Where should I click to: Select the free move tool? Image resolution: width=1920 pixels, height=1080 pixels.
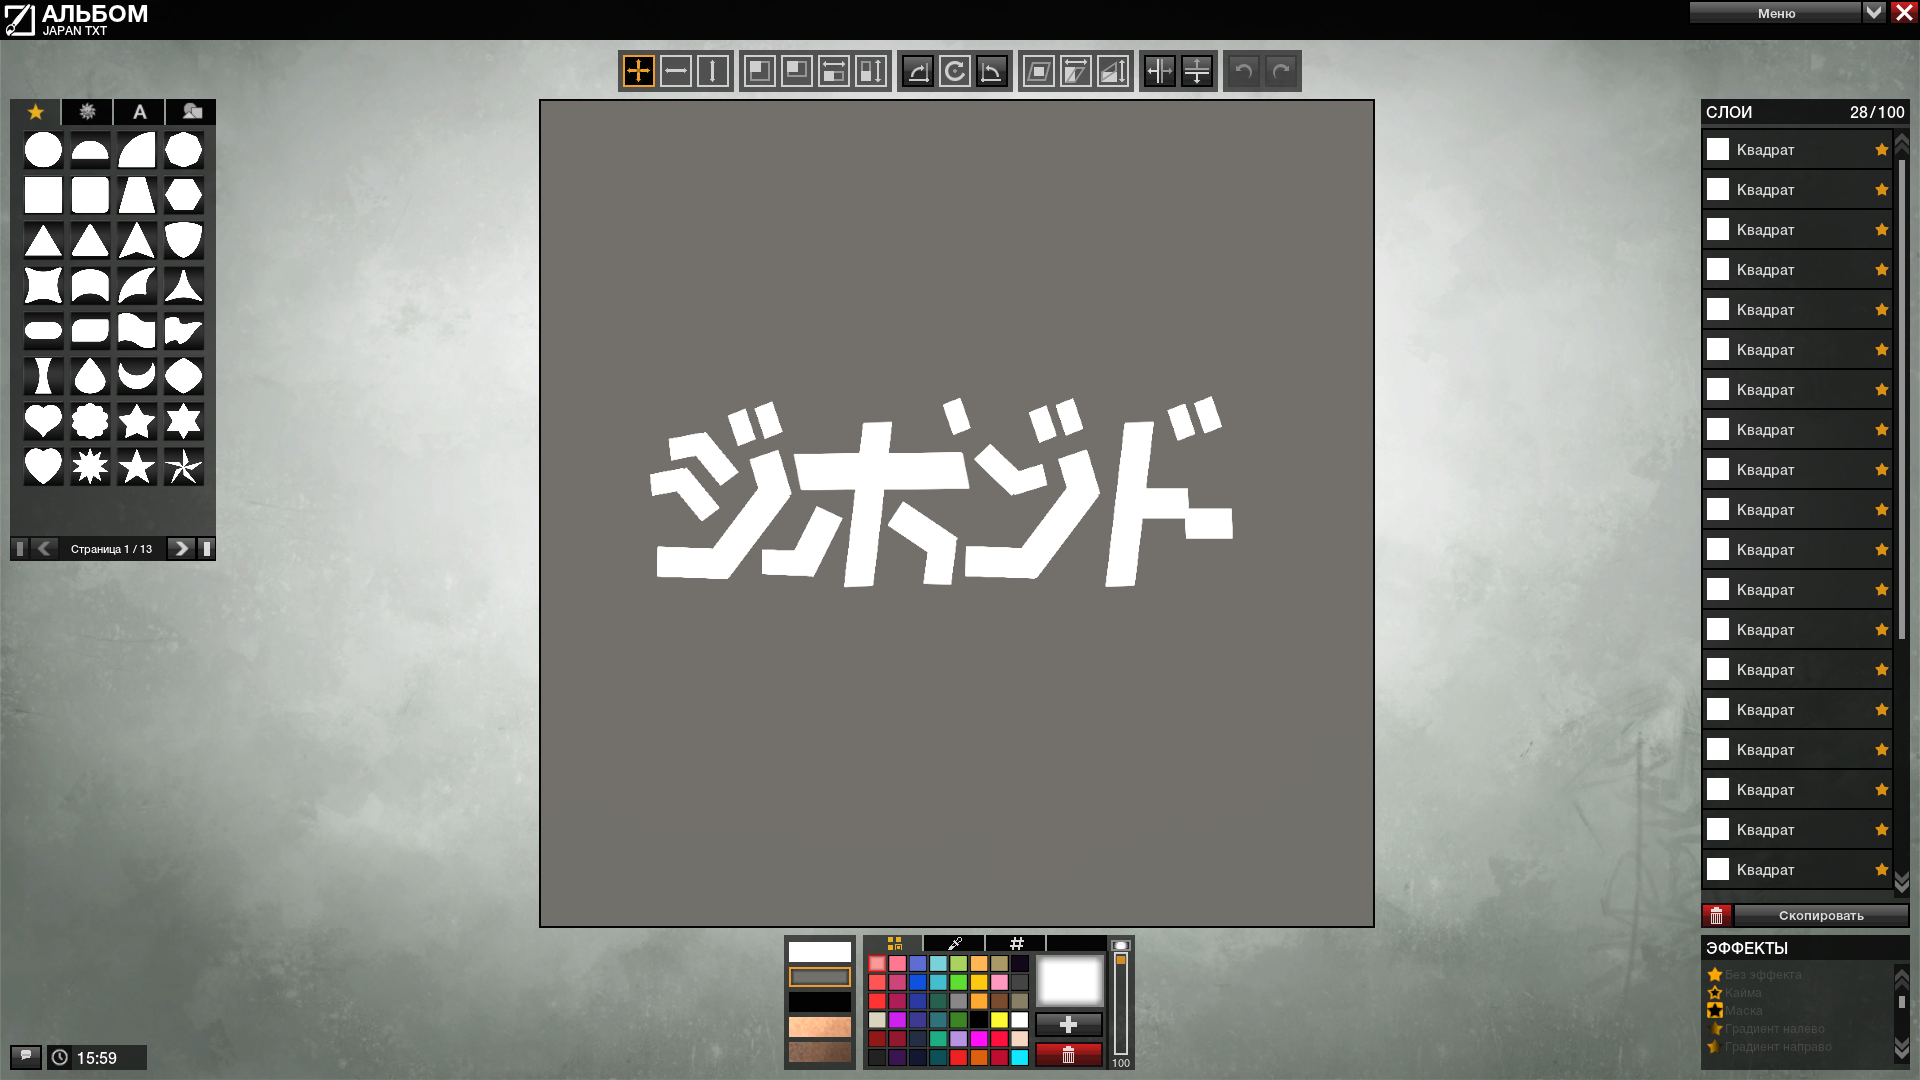(x=638, y=71)
